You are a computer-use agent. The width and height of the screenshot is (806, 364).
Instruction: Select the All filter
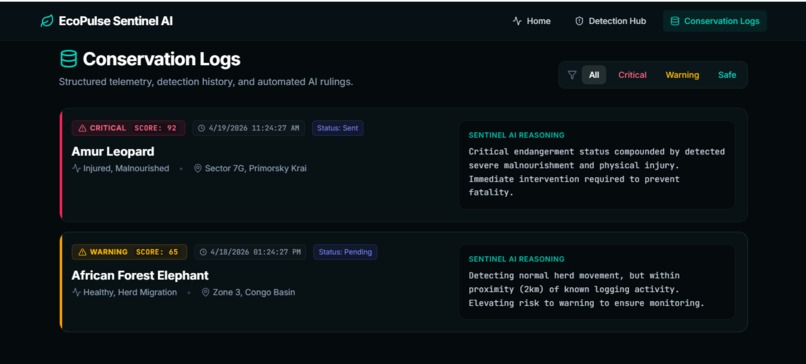coord(594,75)
